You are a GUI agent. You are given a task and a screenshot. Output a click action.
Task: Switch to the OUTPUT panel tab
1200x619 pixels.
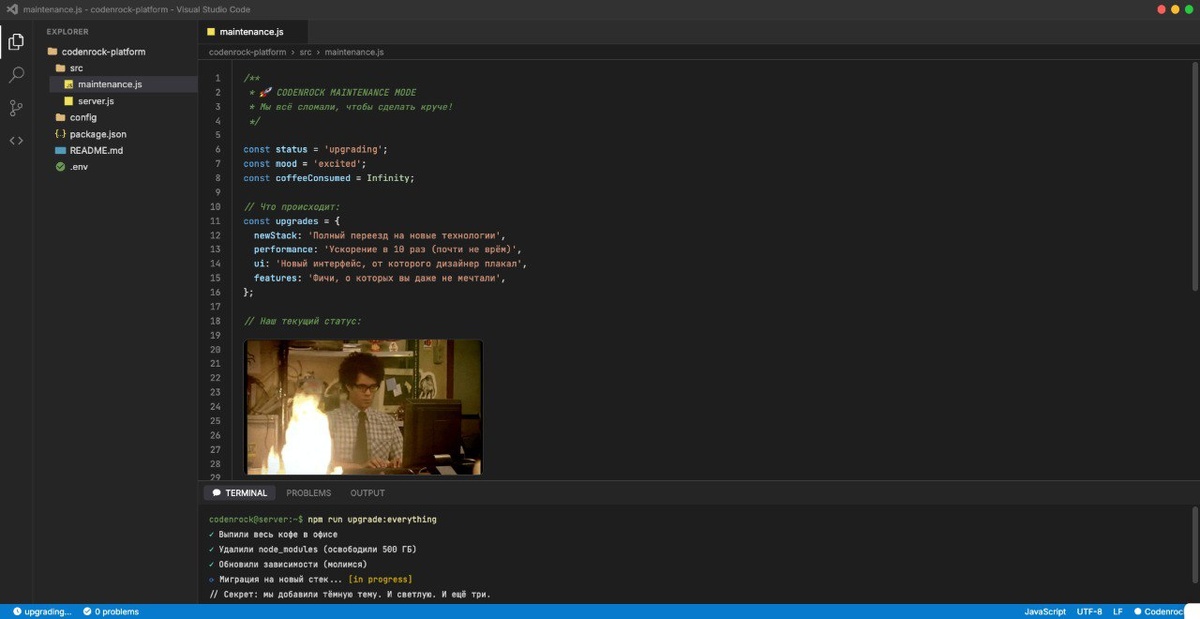[x=367, y=493]
